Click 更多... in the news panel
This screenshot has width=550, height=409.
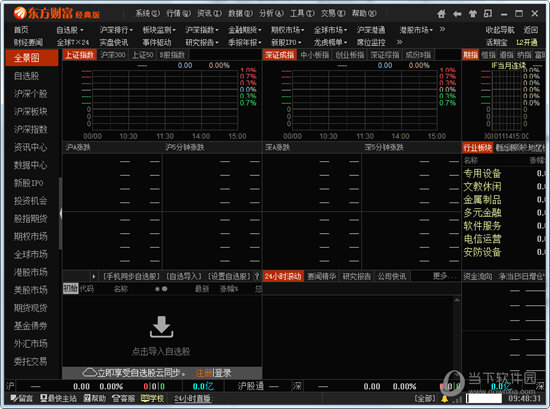point(445,276)
